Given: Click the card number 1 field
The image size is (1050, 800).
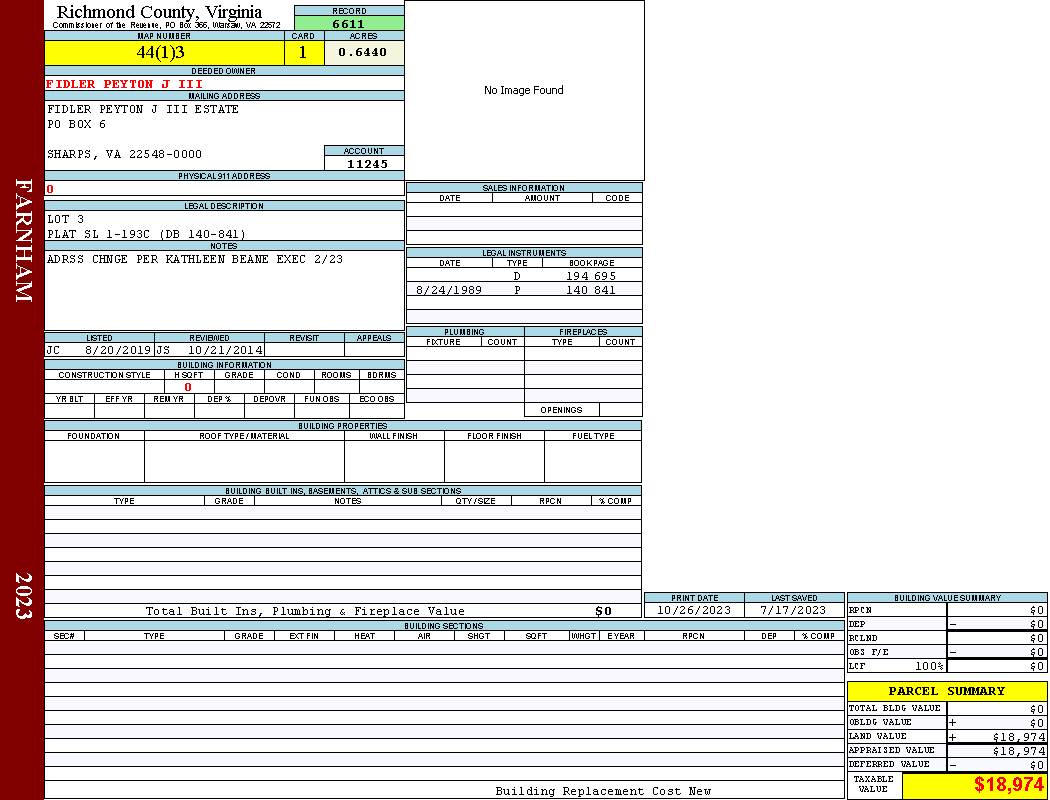Looking at the screenshot, I should [x=303, y=53].
